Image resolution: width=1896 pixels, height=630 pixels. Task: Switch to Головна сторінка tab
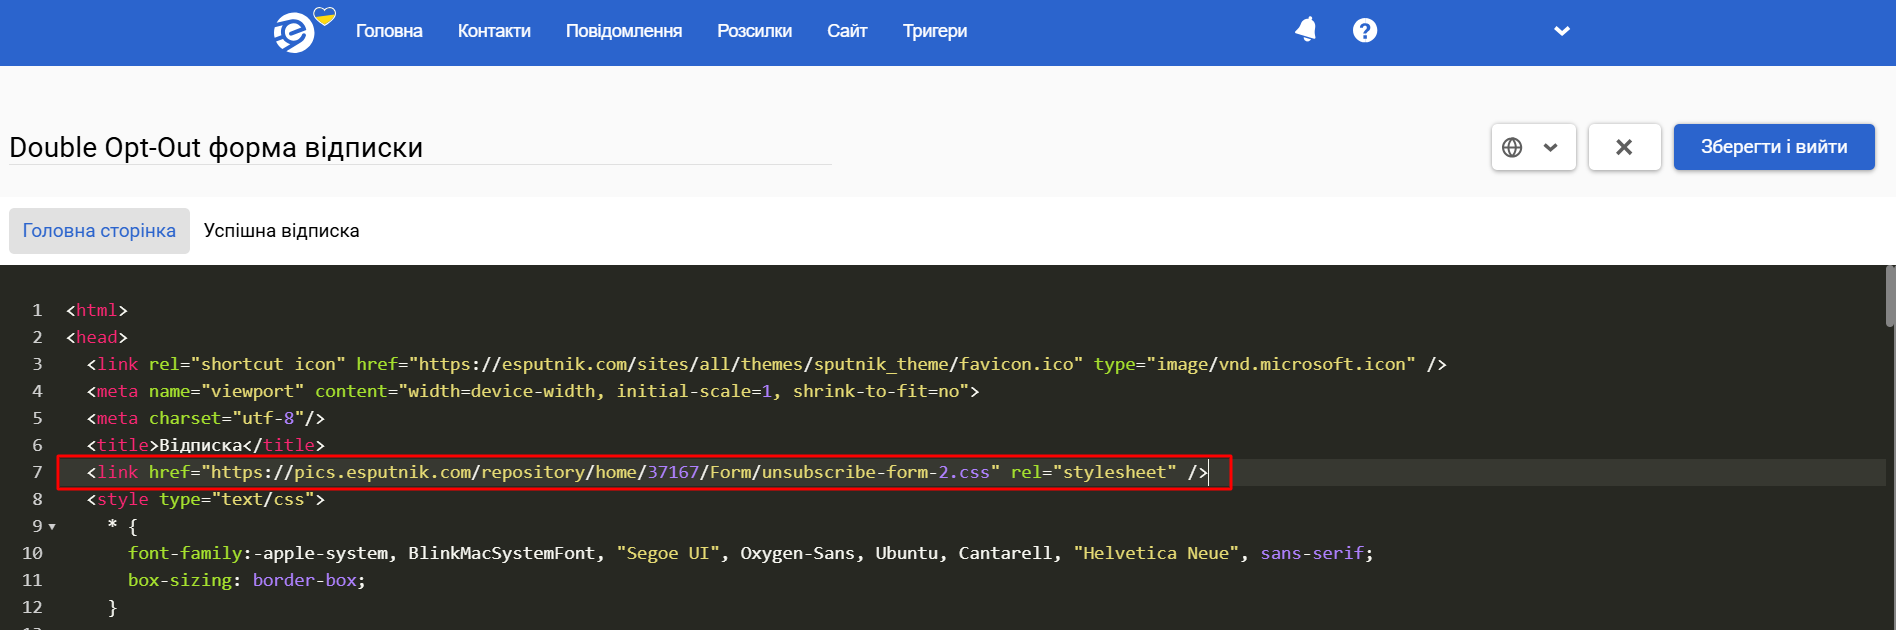pos(99,231)
